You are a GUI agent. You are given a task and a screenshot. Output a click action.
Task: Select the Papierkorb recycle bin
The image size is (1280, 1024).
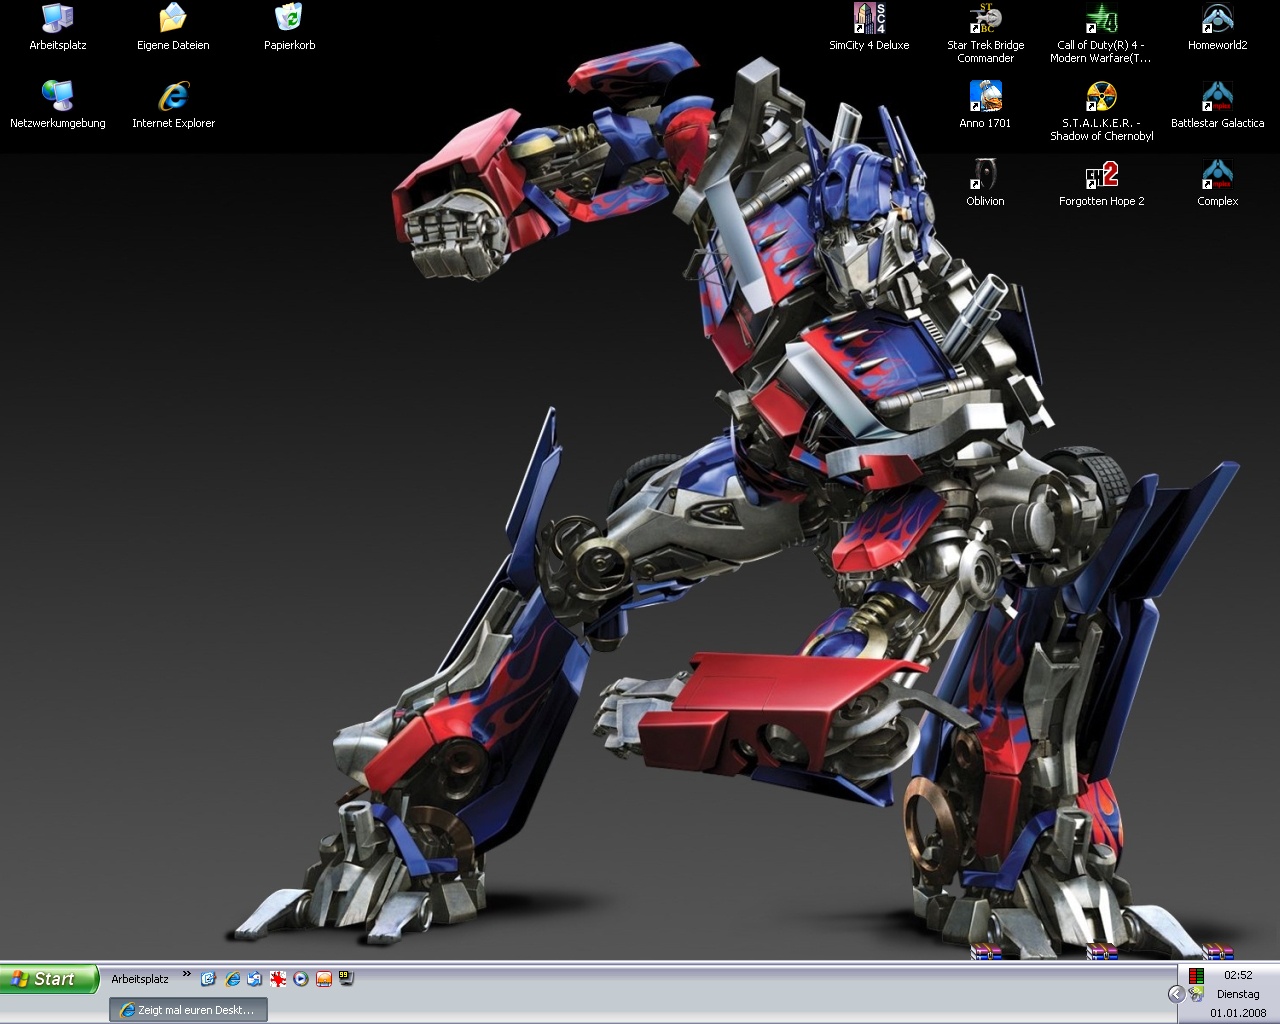click(289, 27)
